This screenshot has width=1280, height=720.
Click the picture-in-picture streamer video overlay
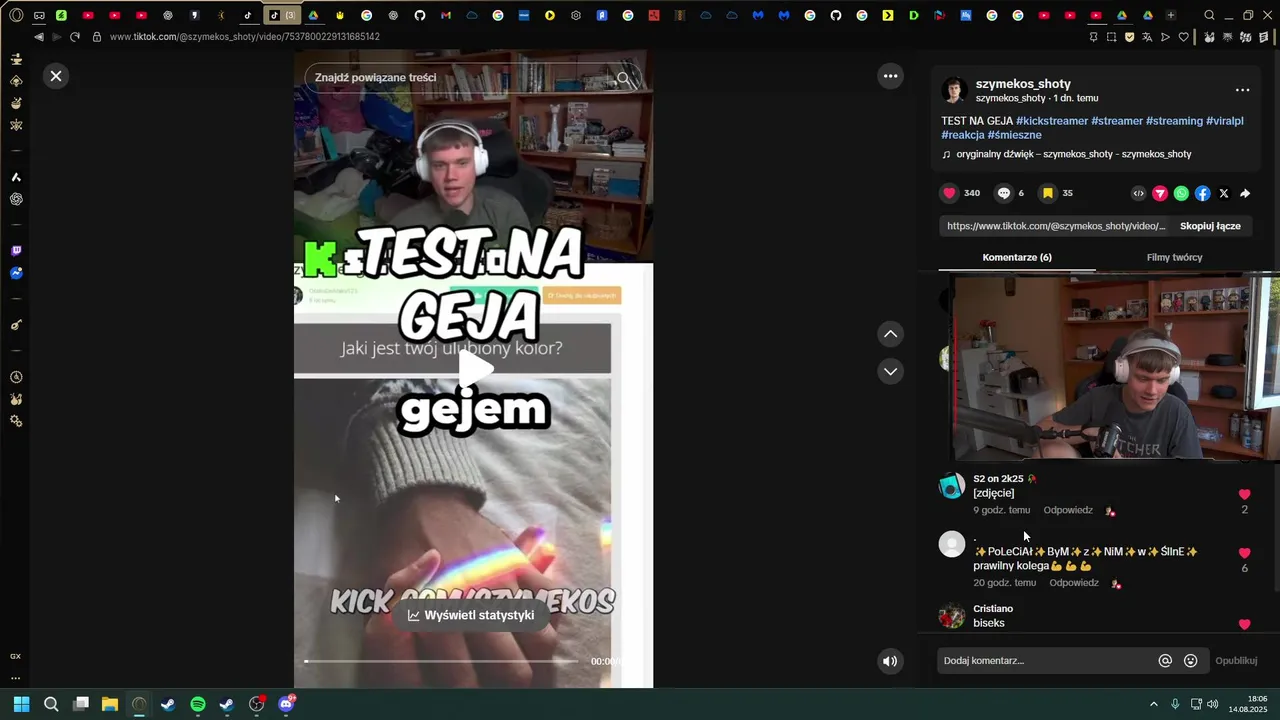[1115, 367]
